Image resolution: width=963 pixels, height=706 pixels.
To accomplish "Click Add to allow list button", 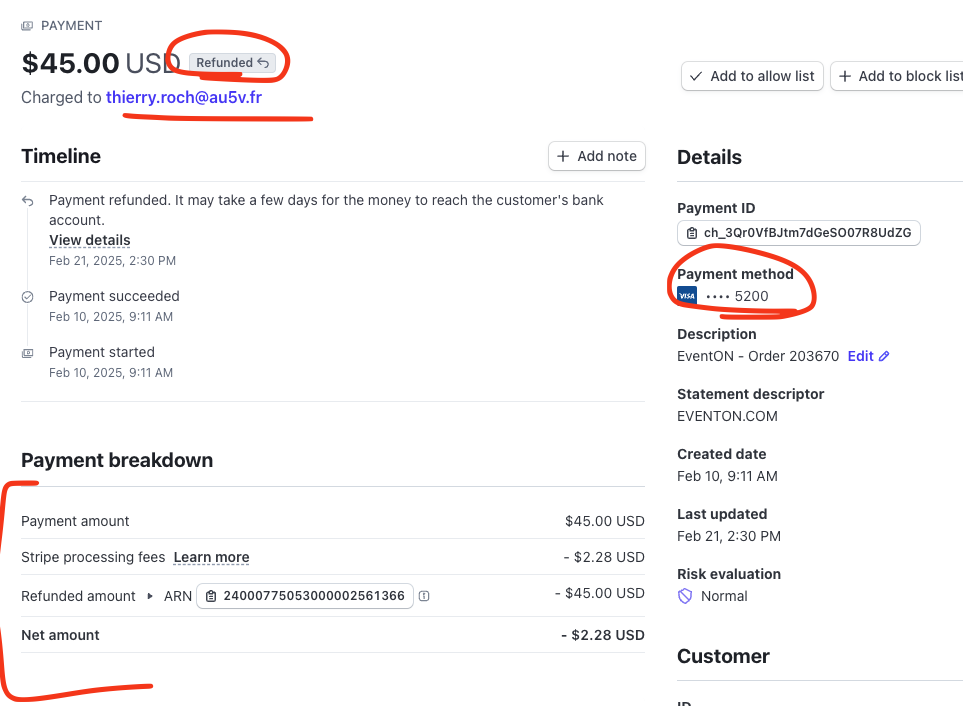I will (x=752, y=76).
